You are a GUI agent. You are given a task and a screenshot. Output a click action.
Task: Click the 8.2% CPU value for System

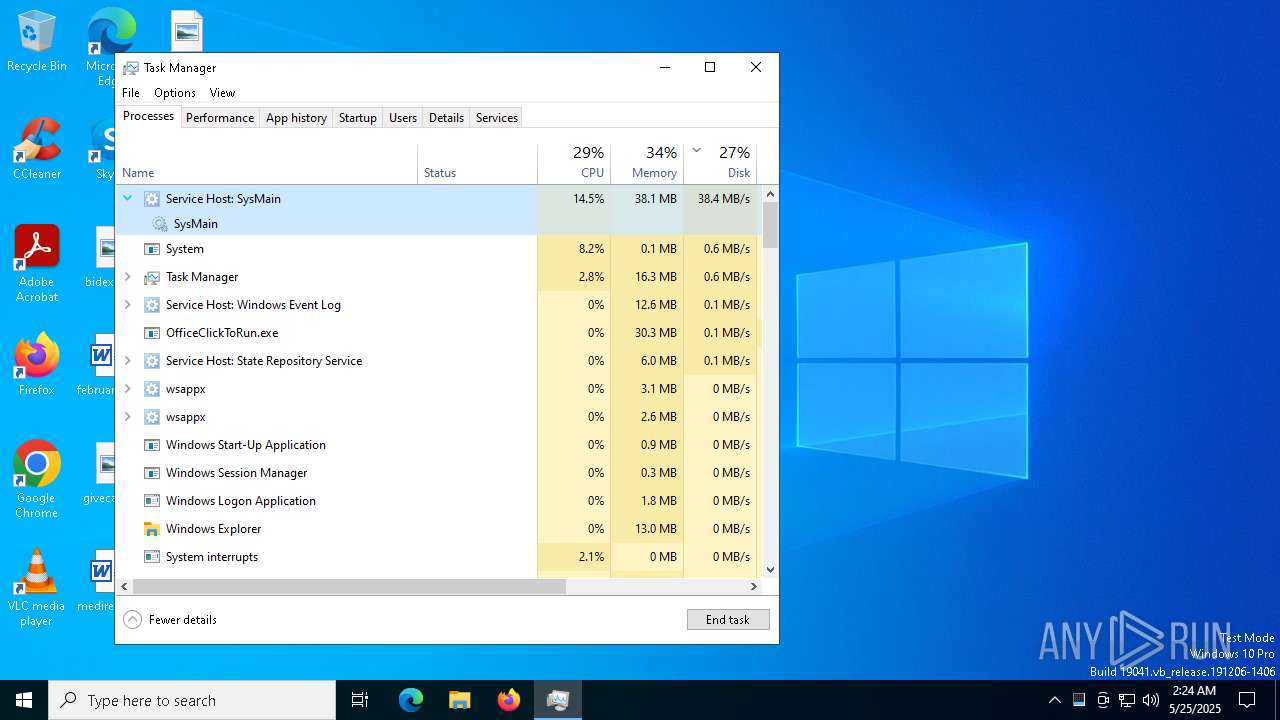point(592,249)
